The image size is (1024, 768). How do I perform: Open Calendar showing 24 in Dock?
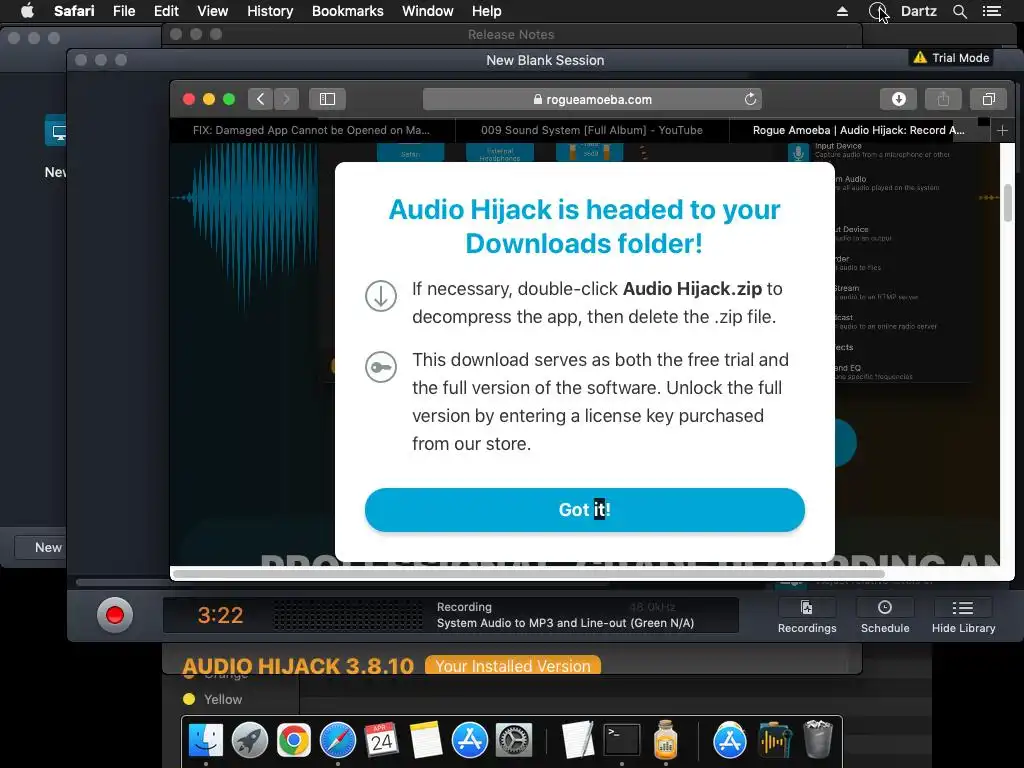[x=381, y=740]
